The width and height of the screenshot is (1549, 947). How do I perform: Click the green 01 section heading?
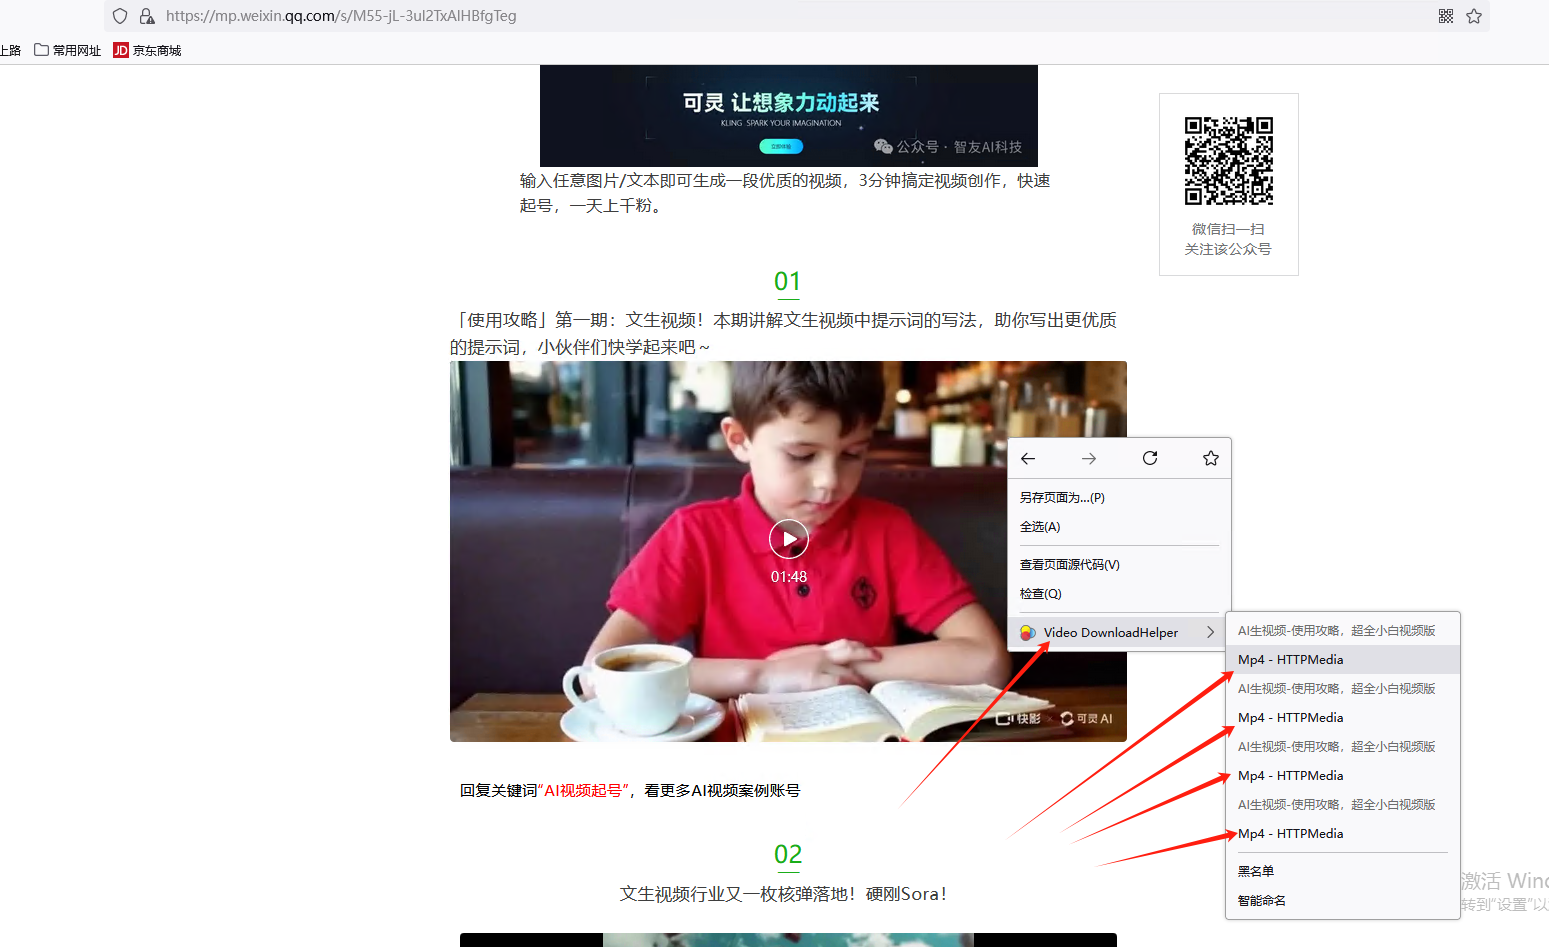(x=788, y=282)
